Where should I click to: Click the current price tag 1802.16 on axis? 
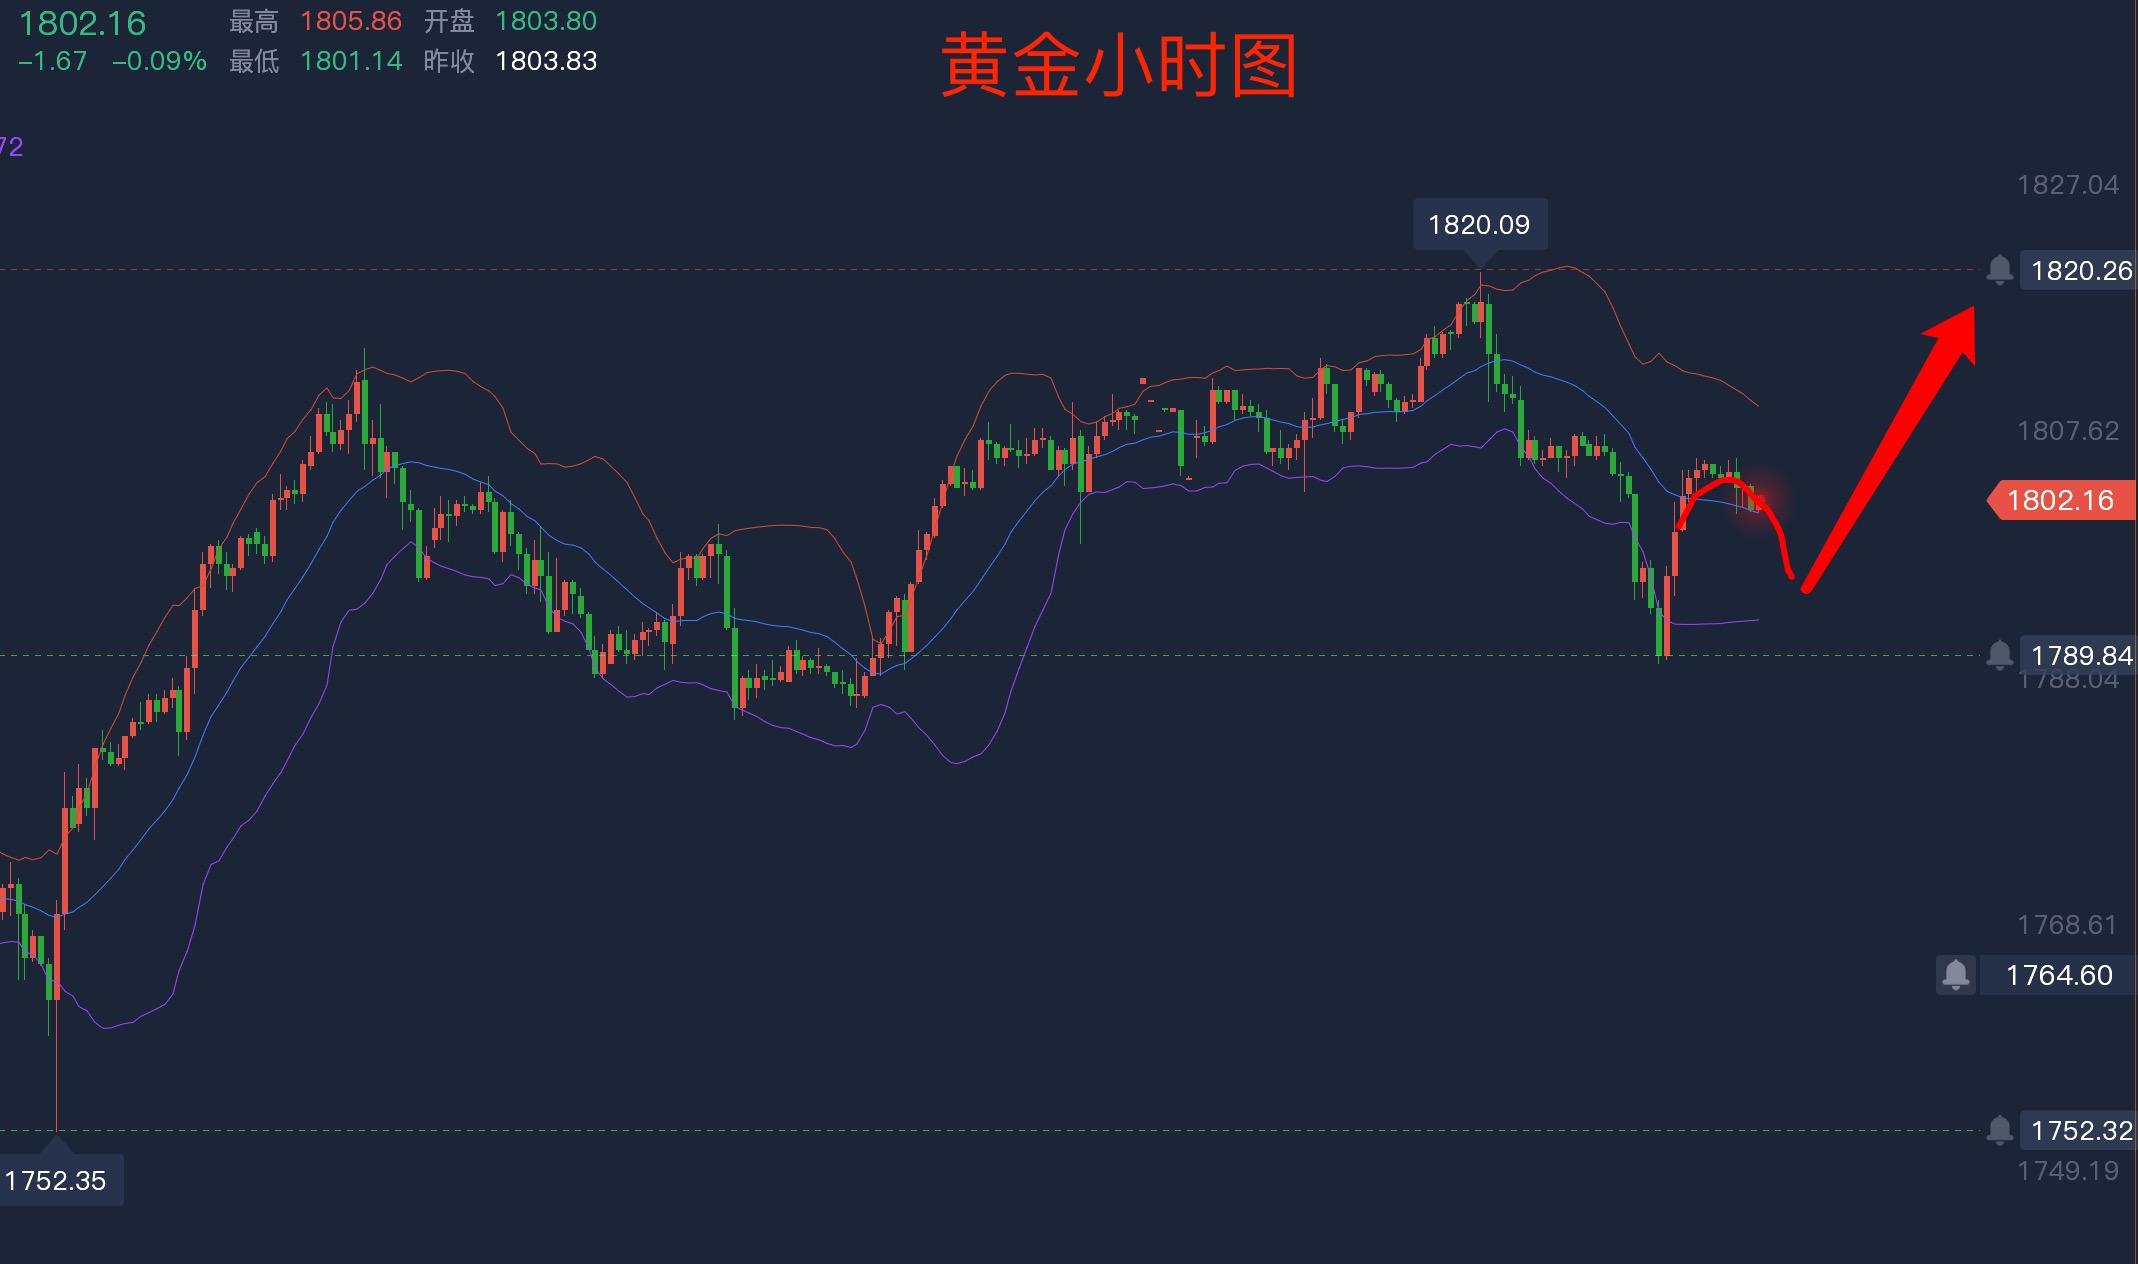[2061, 500]
